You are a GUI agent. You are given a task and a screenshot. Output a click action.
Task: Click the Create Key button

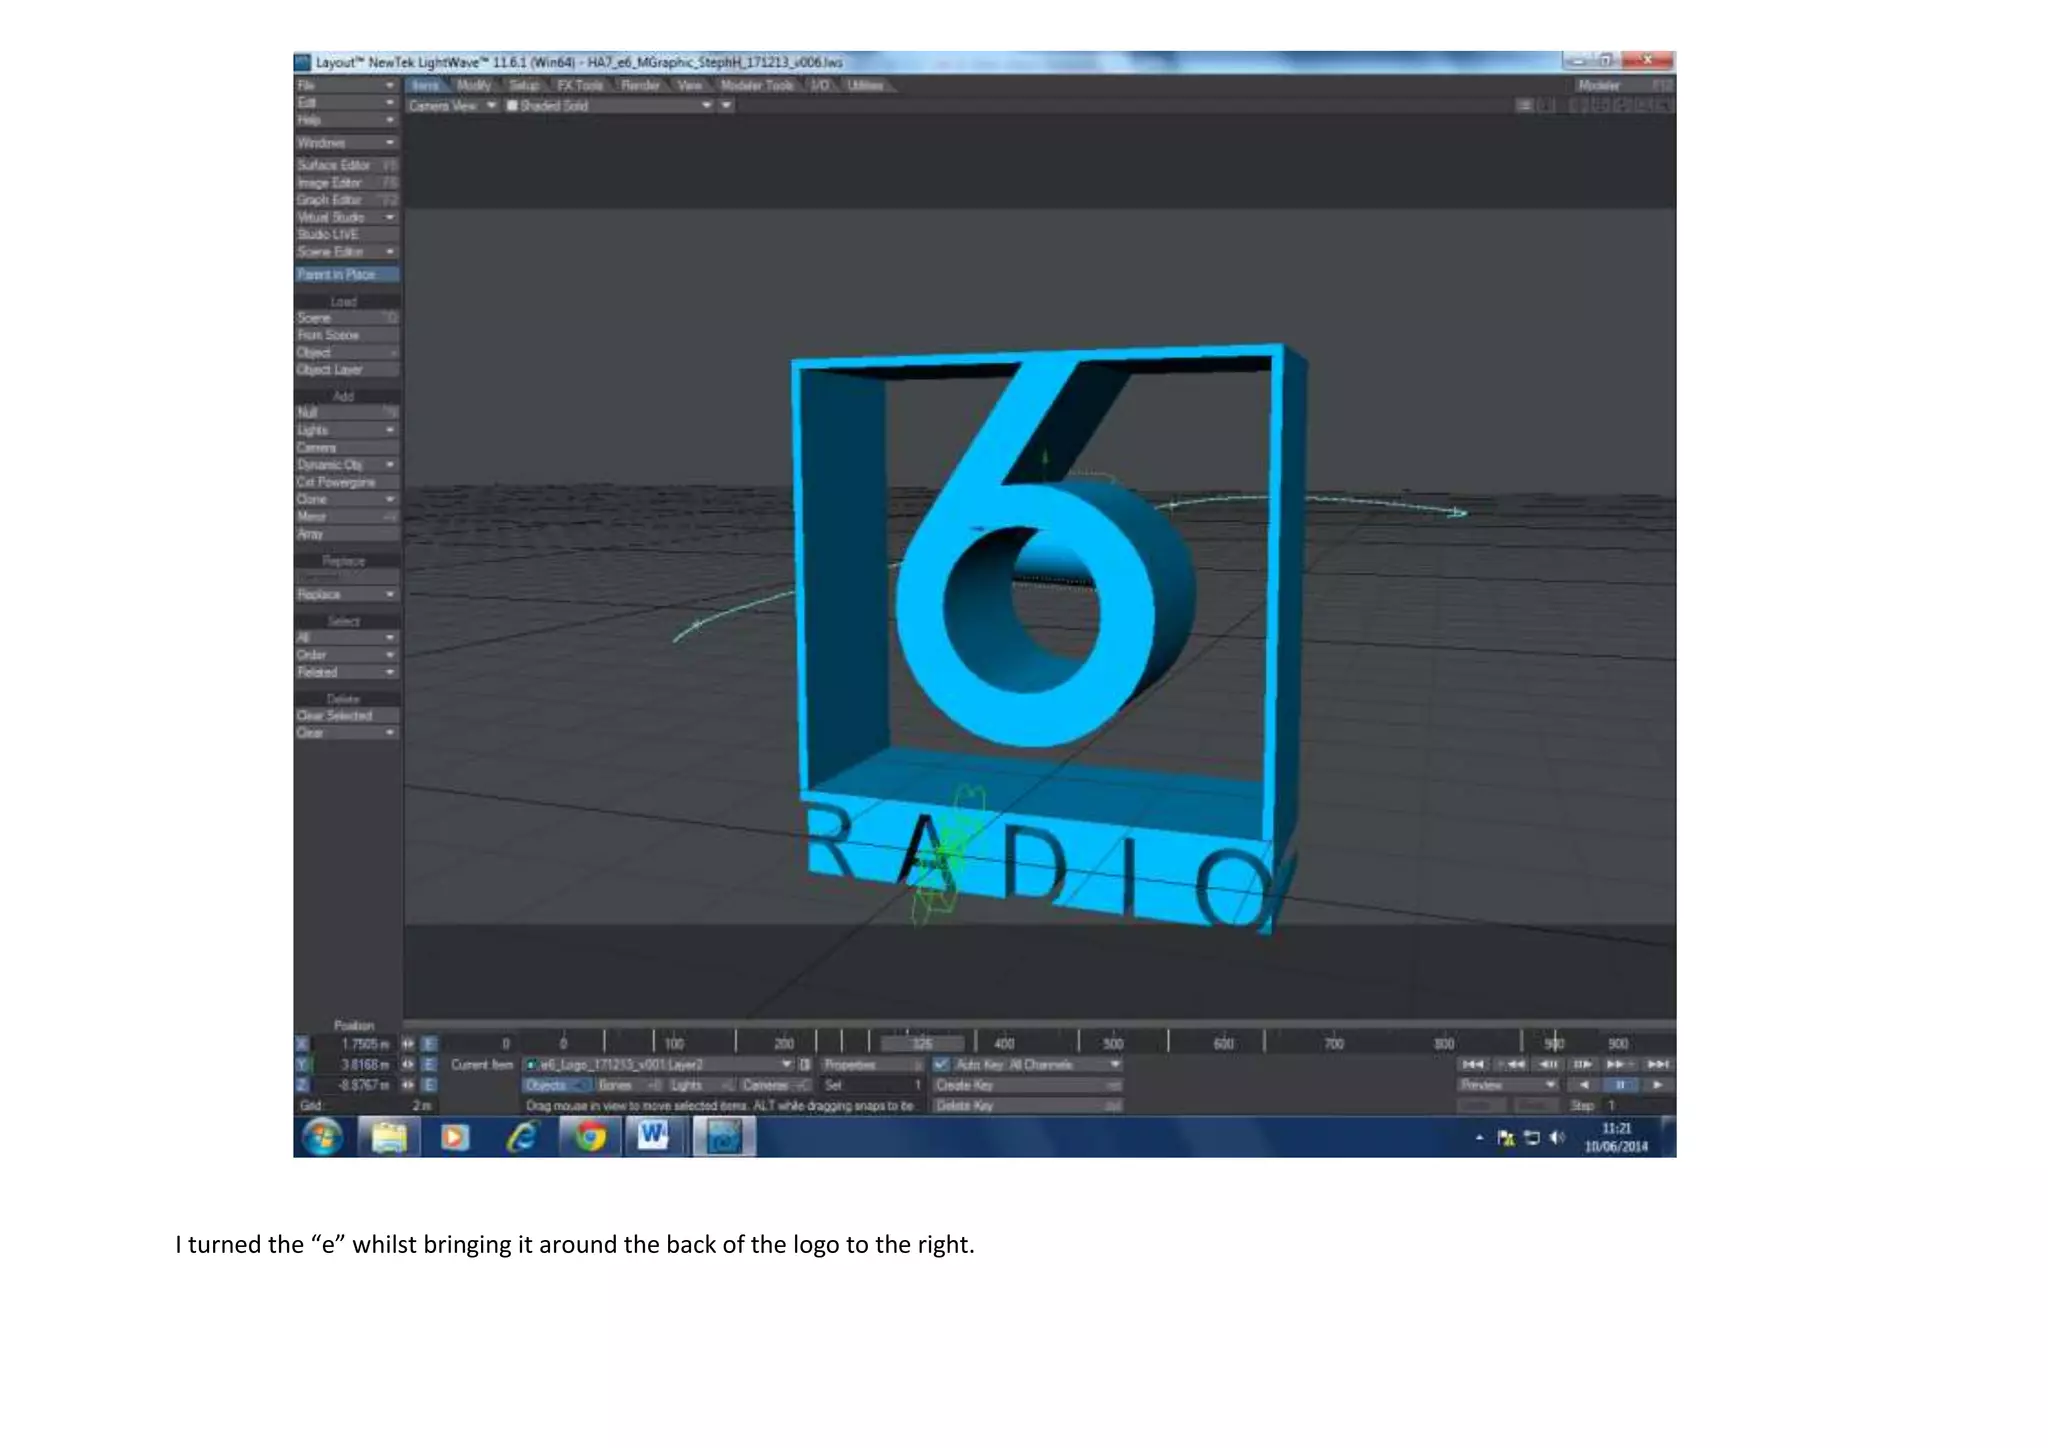click(1027, 1085)
